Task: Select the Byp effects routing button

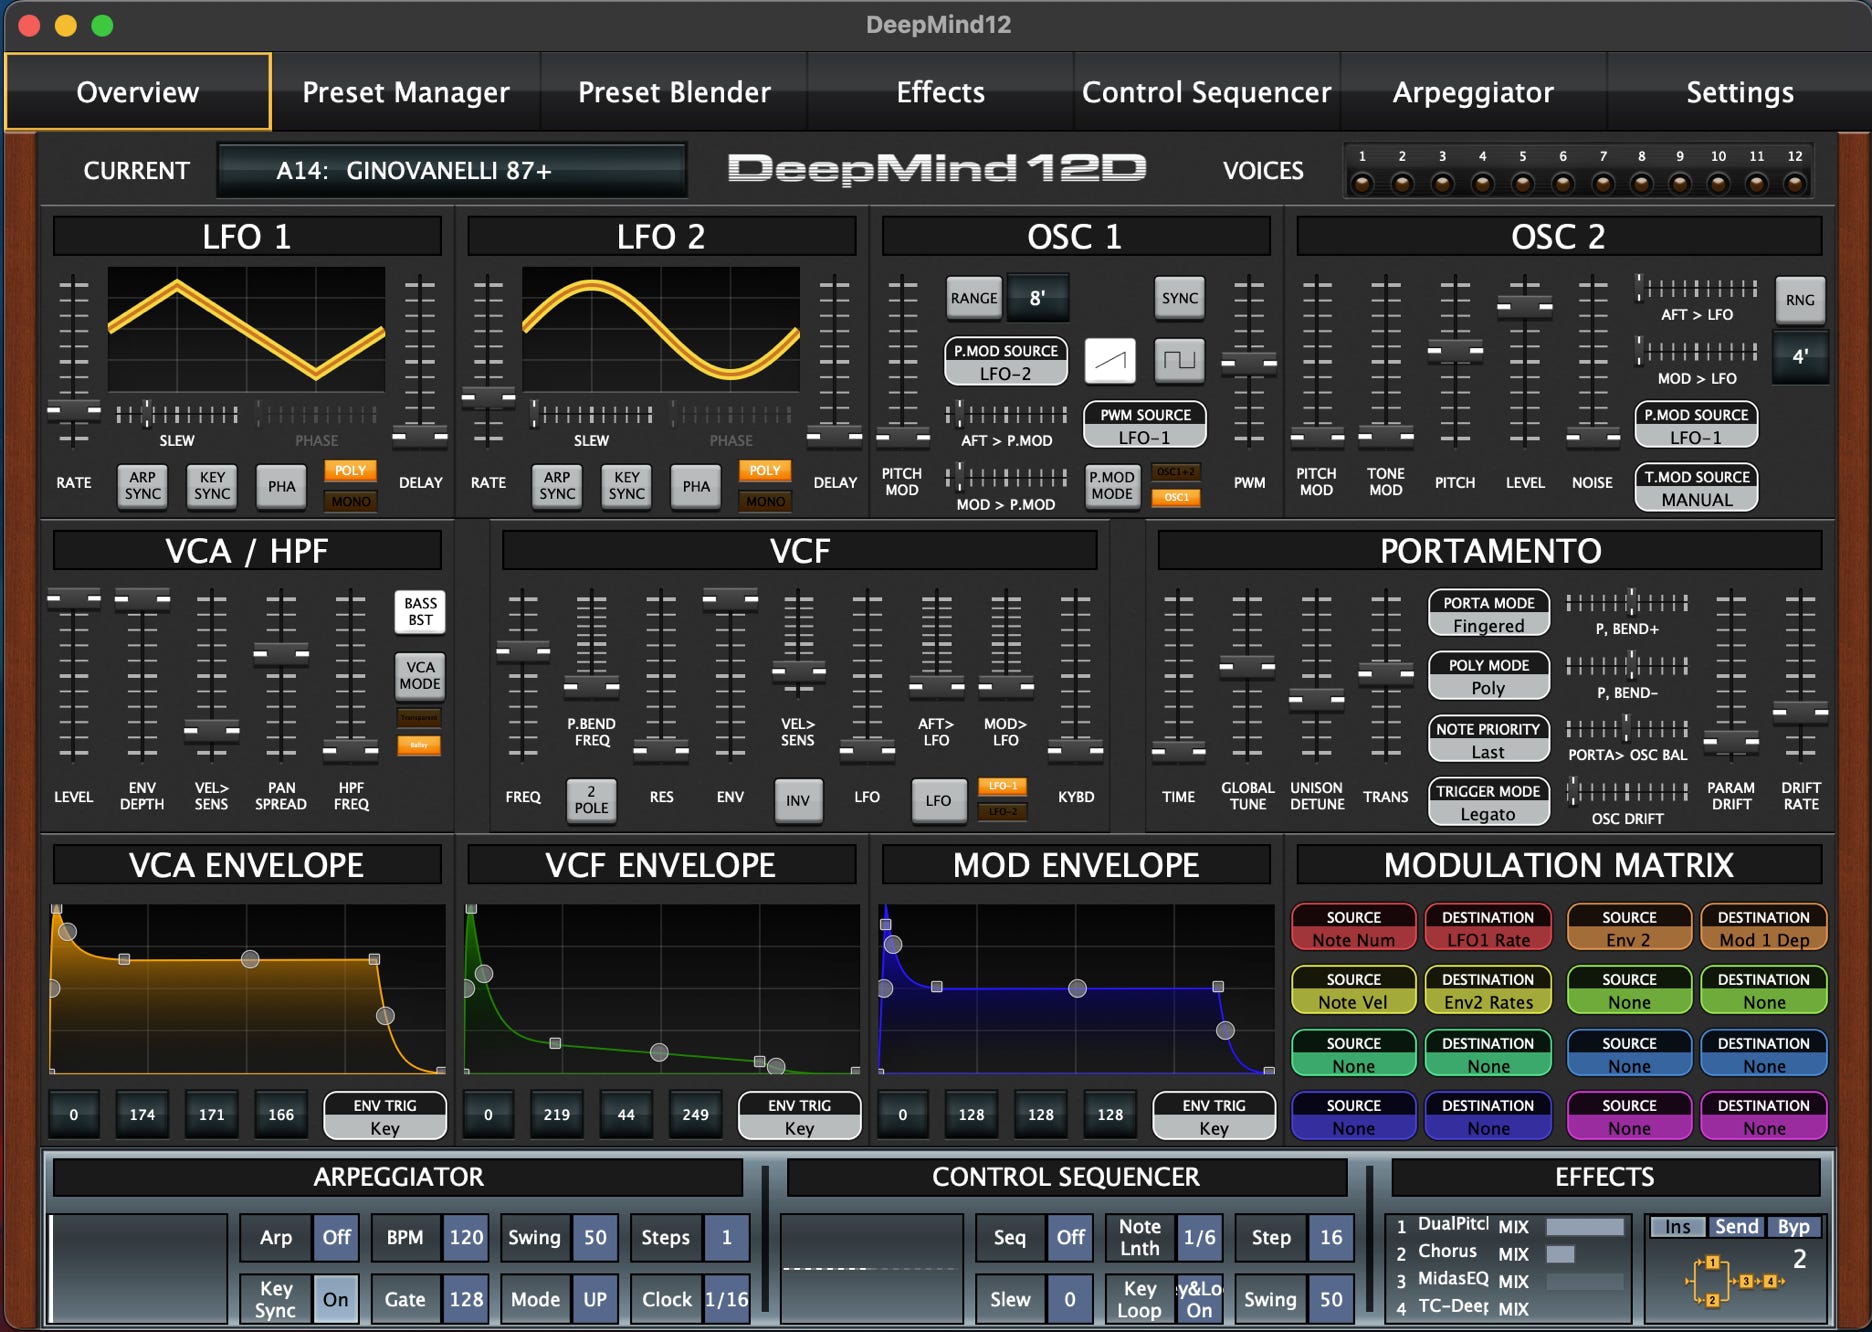Action: pyautogui.click(x=1794, y=1227)
